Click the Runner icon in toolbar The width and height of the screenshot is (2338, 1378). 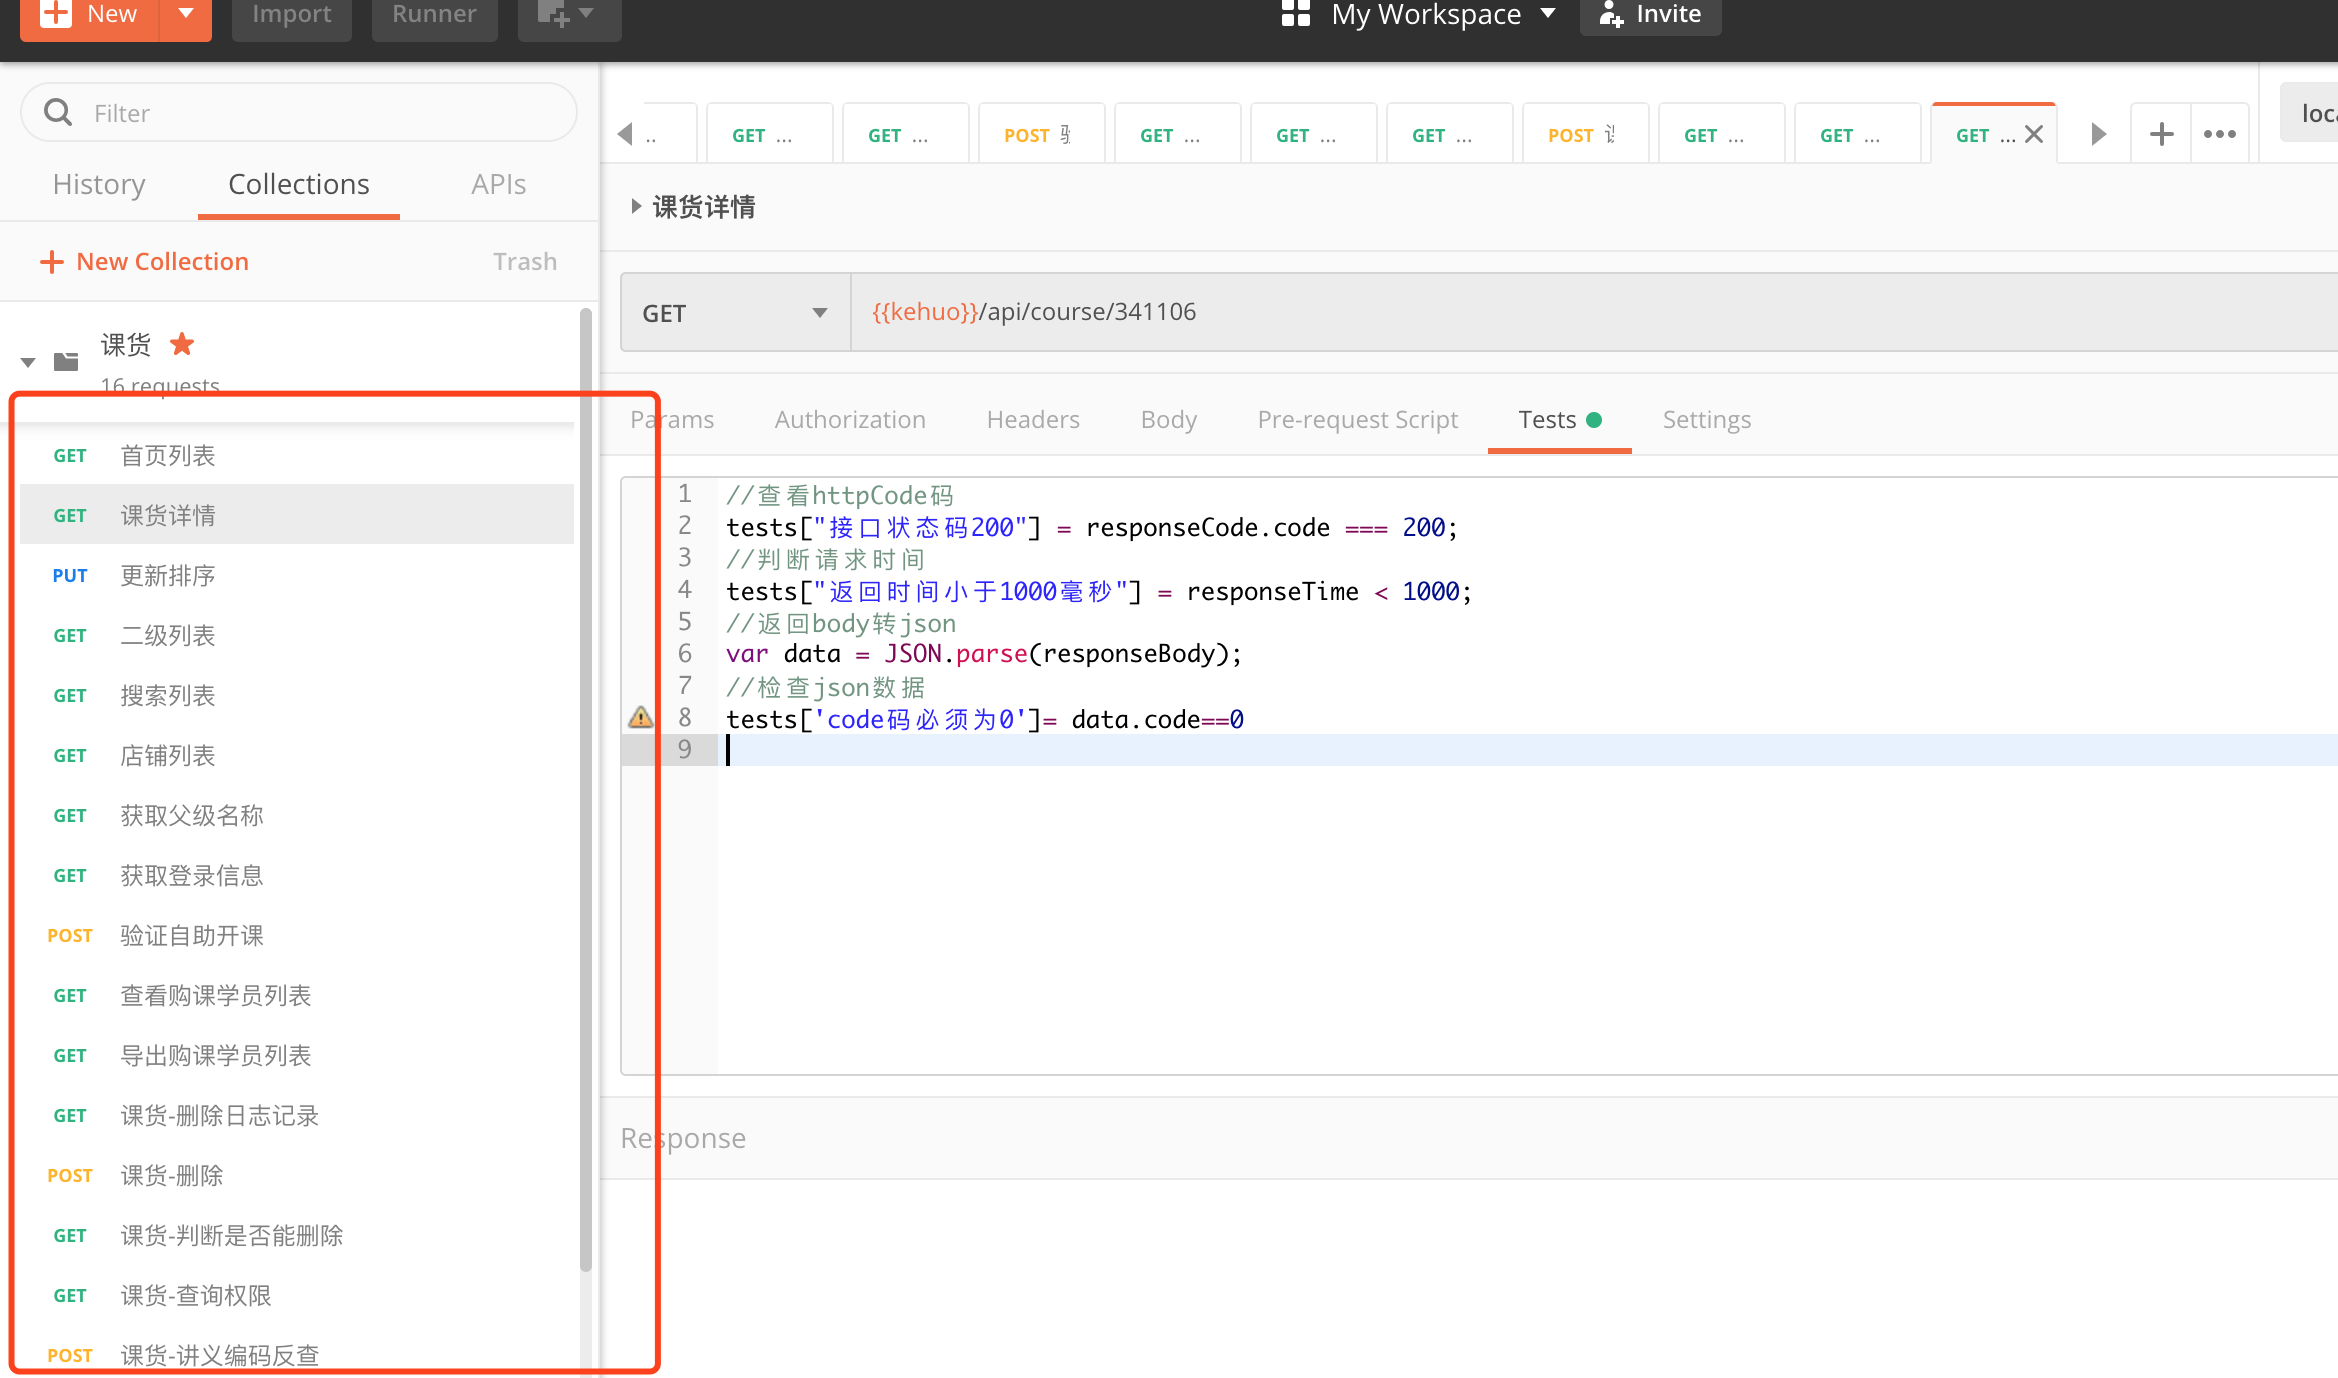coord(433,15)
